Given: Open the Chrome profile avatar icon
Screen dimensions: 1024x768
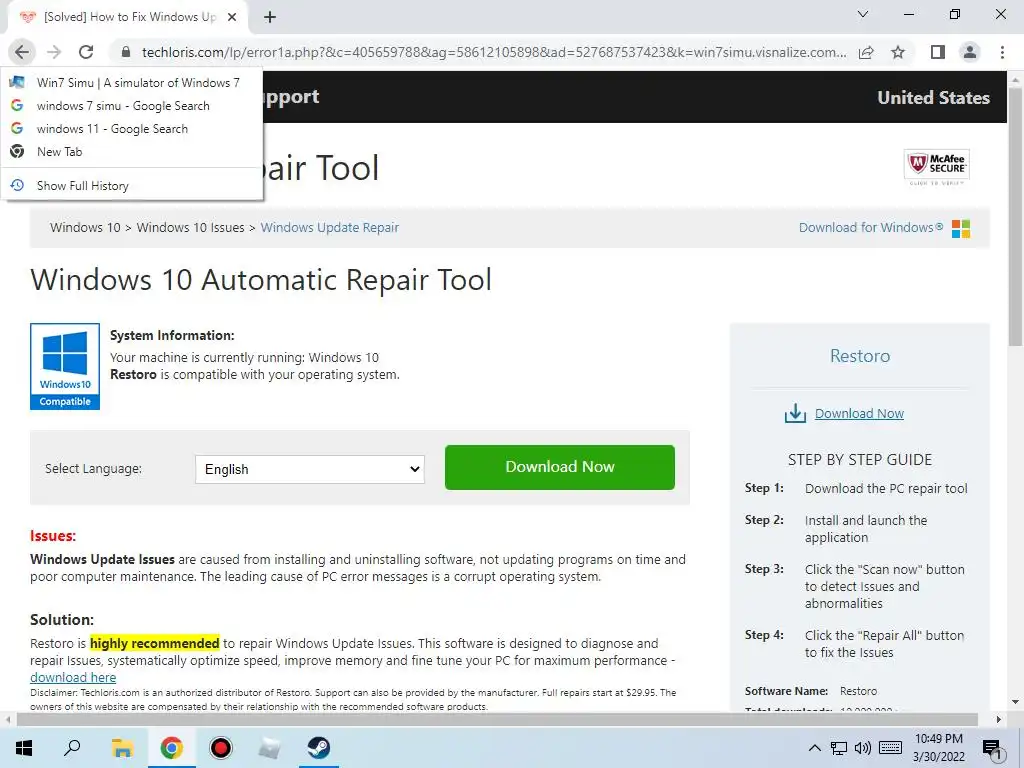Looking at the screenshot, I should 970,52.
